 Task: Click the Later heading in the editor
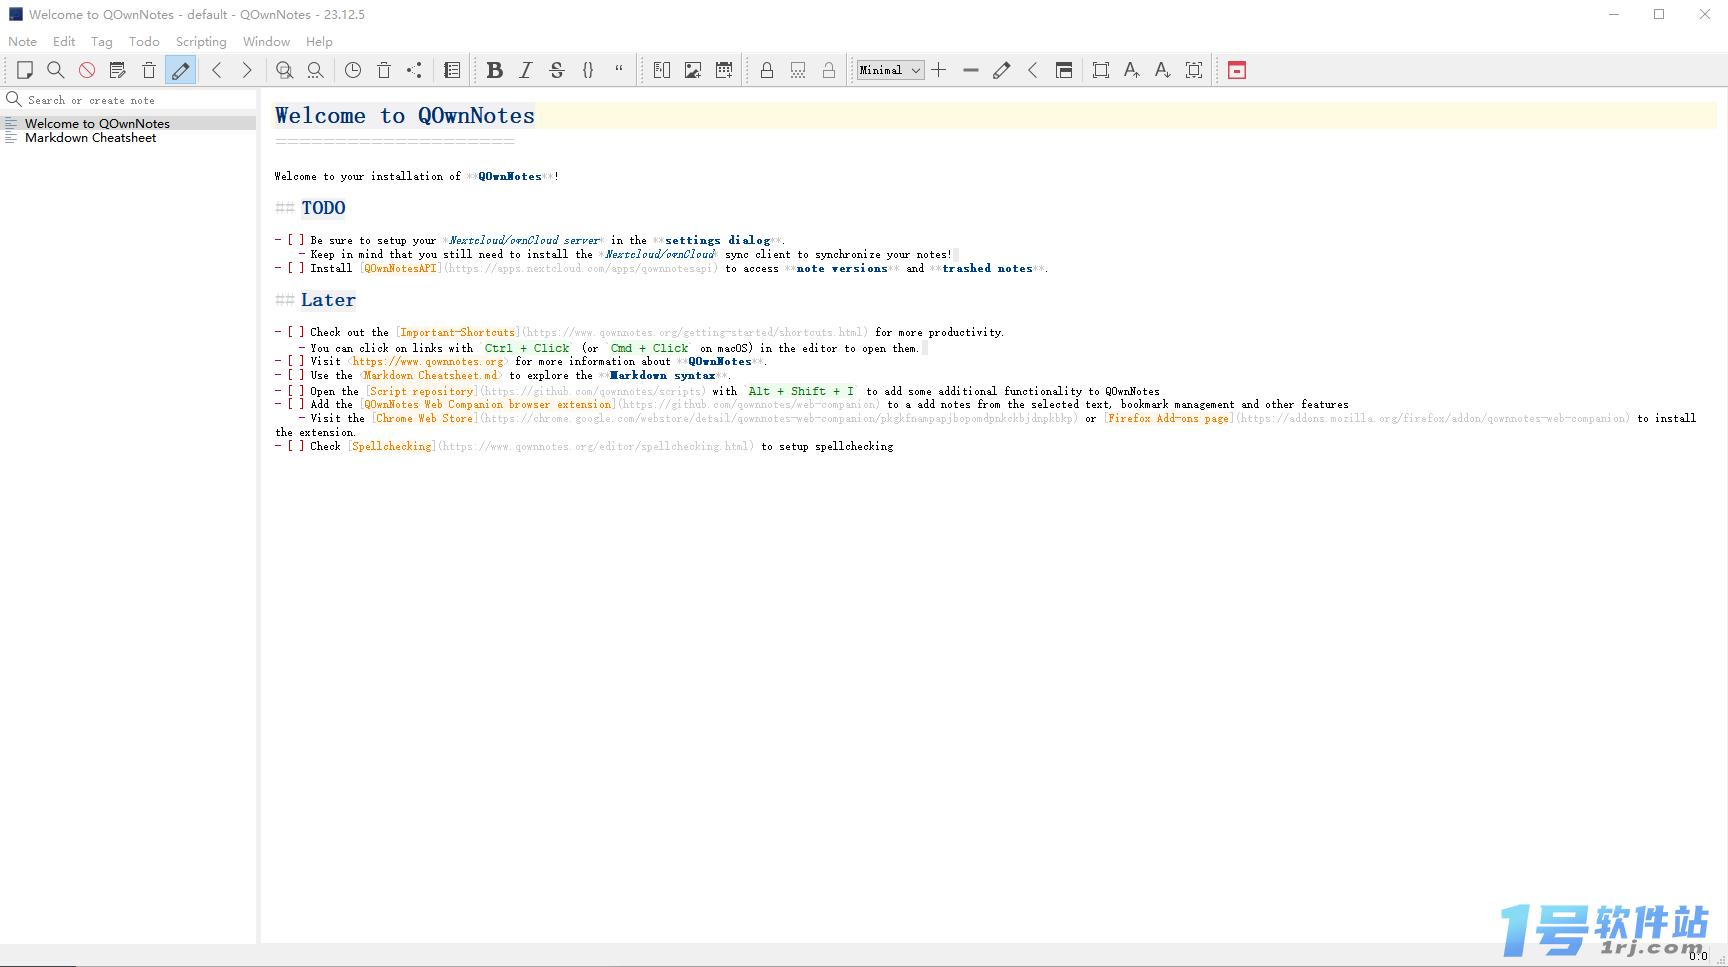[x=328, y=300]
